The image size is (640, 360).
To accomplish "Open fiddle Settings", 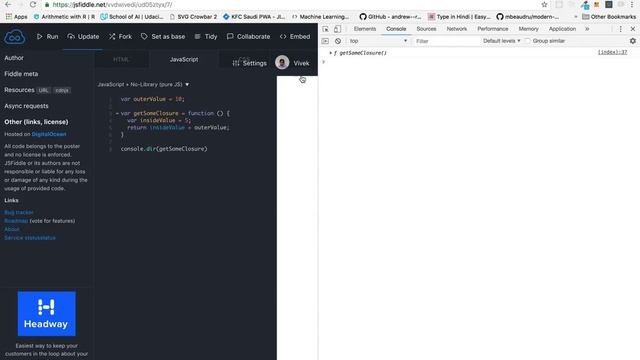I will (249, 63).
